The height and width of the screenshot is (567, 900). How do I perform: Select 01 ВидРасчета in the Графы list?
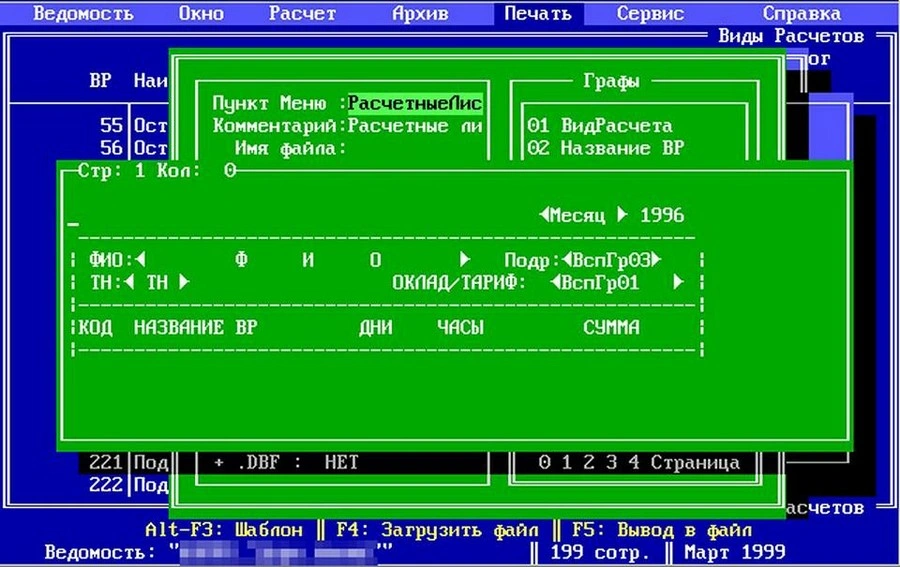599,126
